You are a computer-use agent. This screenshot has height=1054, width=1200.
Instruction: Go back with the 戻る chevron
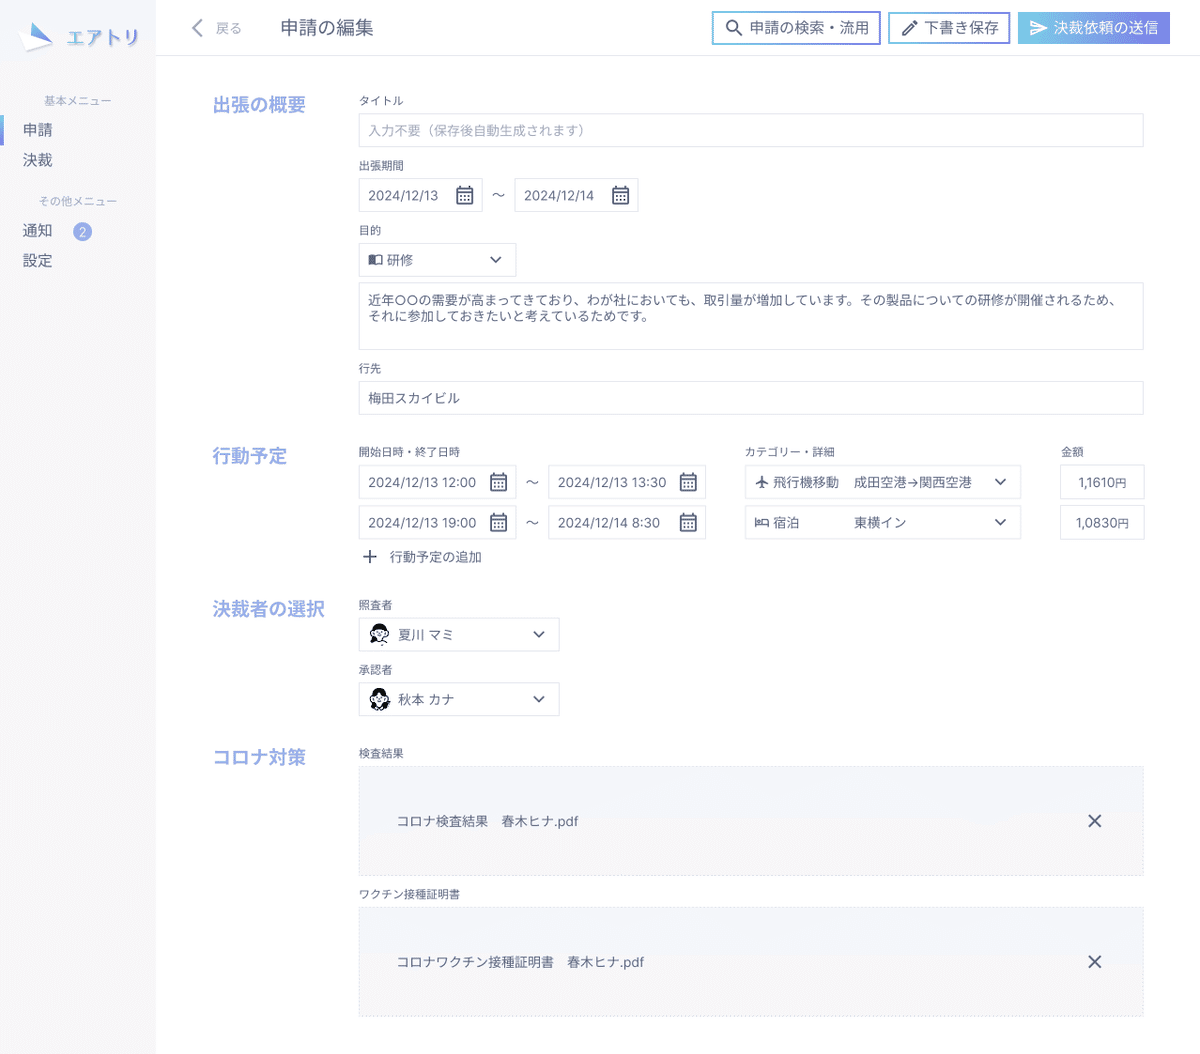197,28
